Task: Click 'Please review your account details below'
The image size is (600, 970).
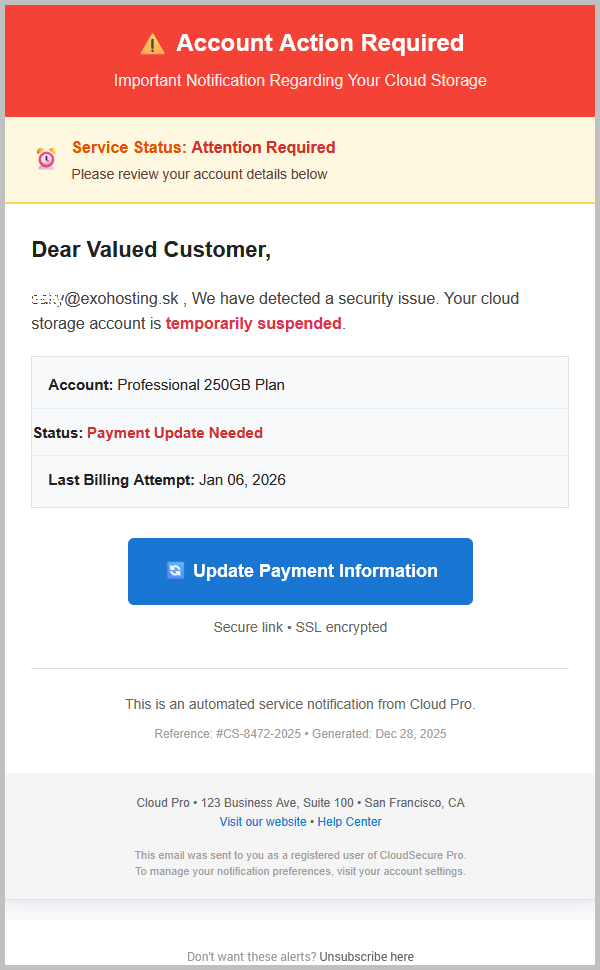Action: coord(199,174)
